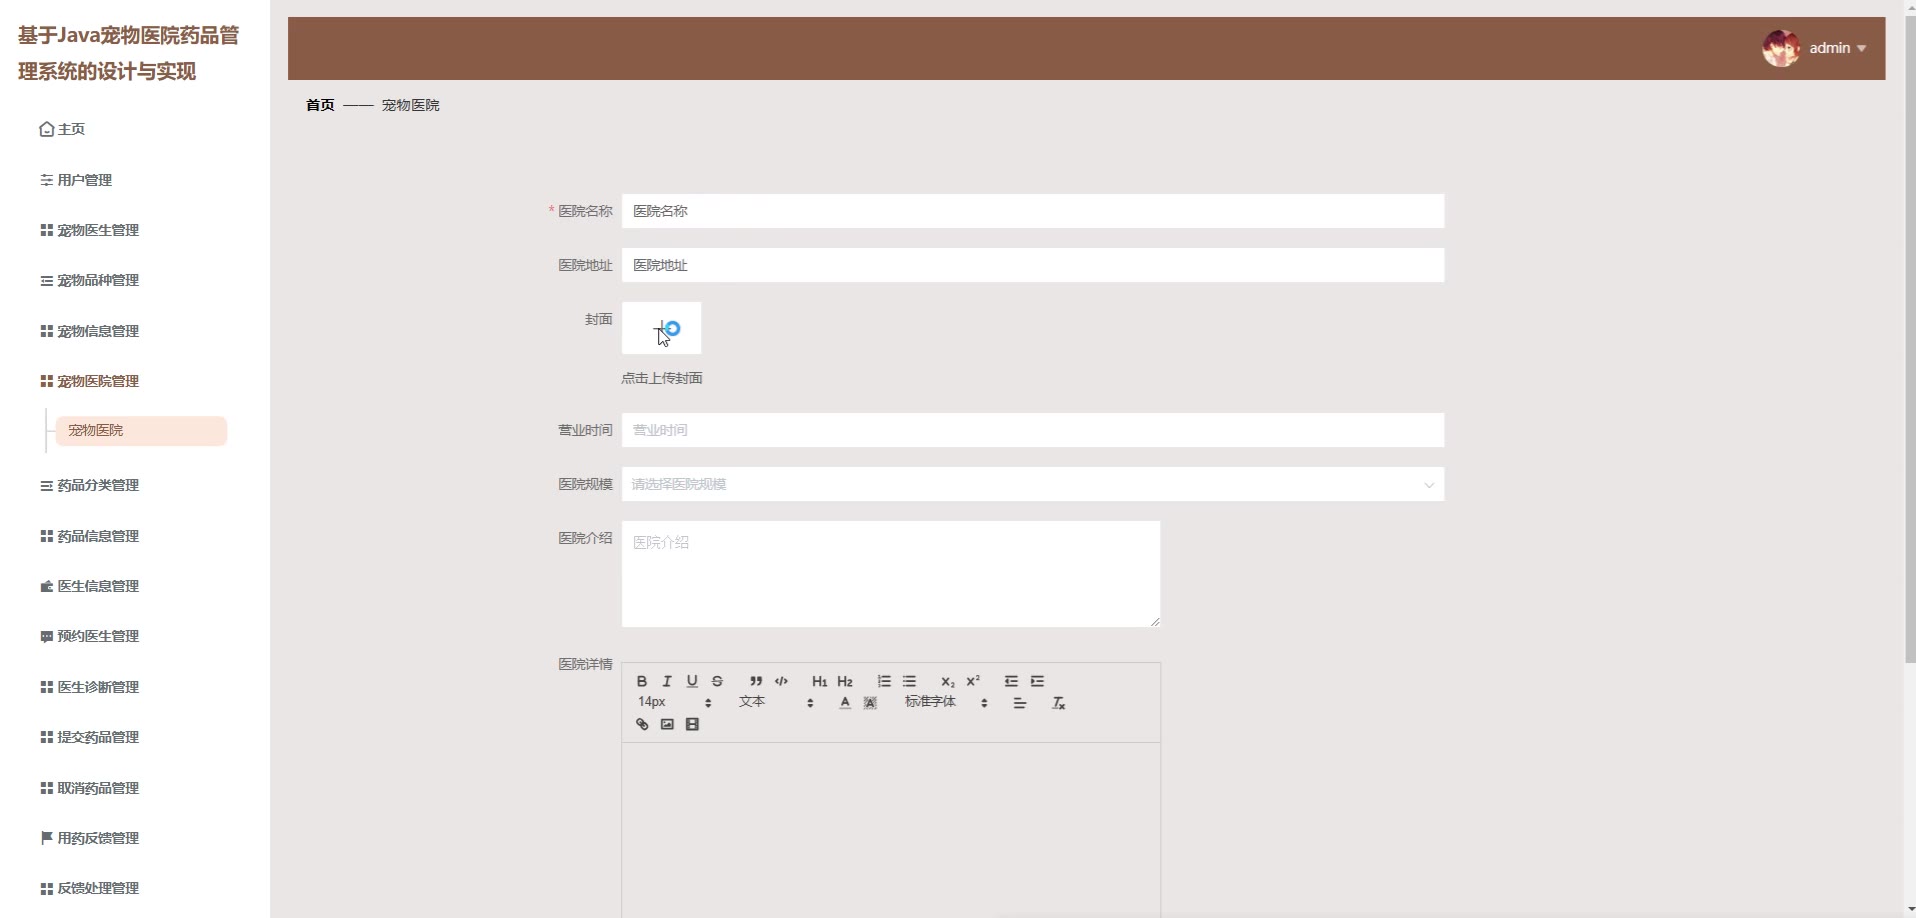Screen dimensions: 1916x918
Task: Insert a hyperlink in editor
Action: (642, 724)
